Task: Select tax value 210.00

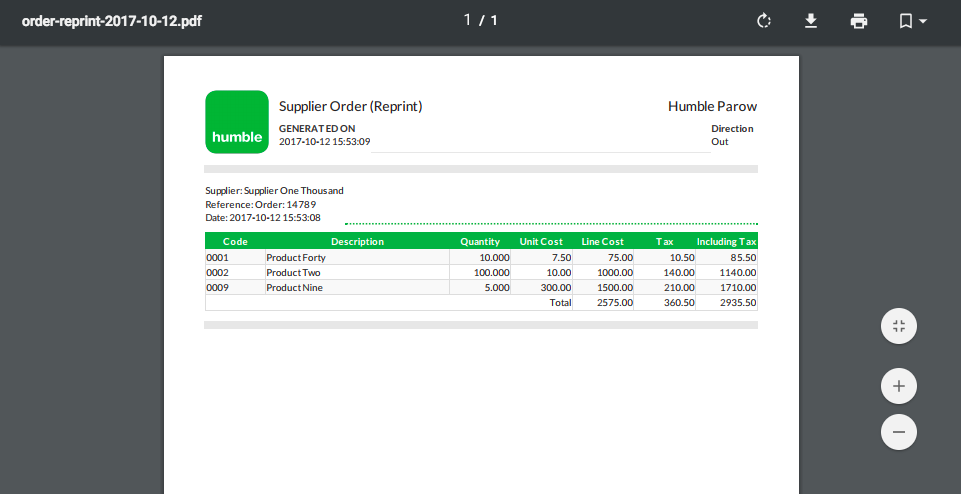Action: tap(679, 287)
